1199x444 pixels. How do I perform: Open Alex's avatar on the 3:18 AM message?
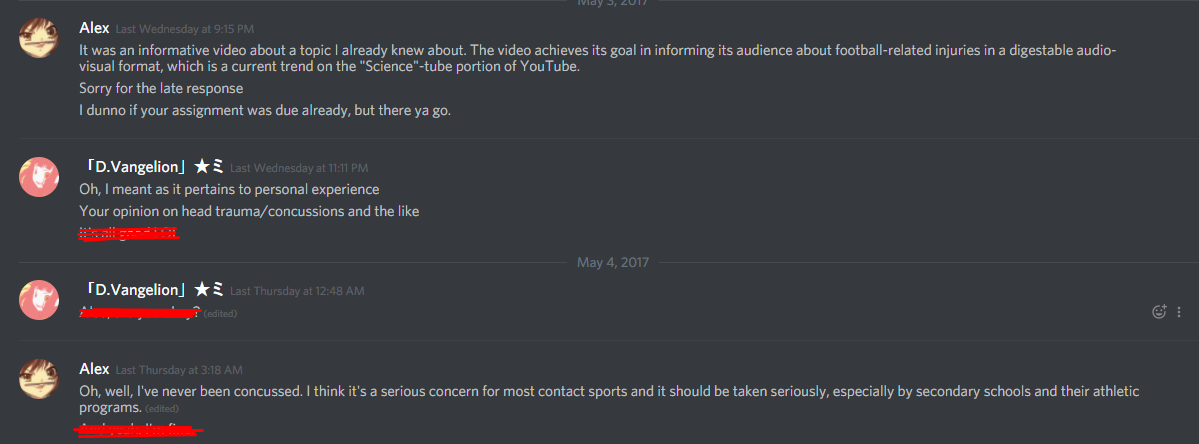(38, 379)
